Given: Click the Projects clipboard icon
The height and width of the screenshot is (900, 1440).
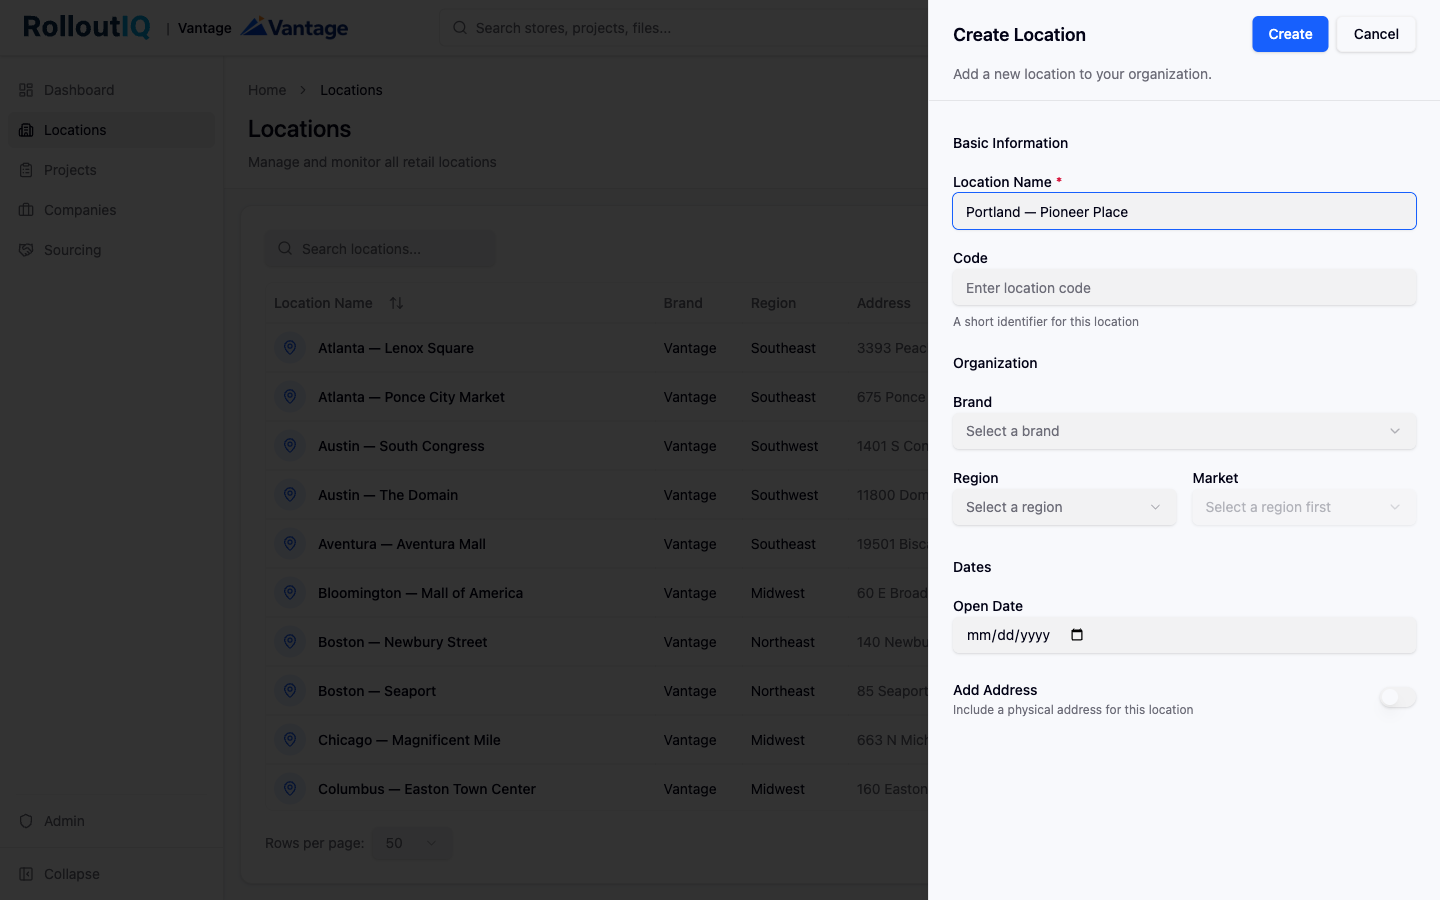Looking at the screenshot, I should (26, 170).
